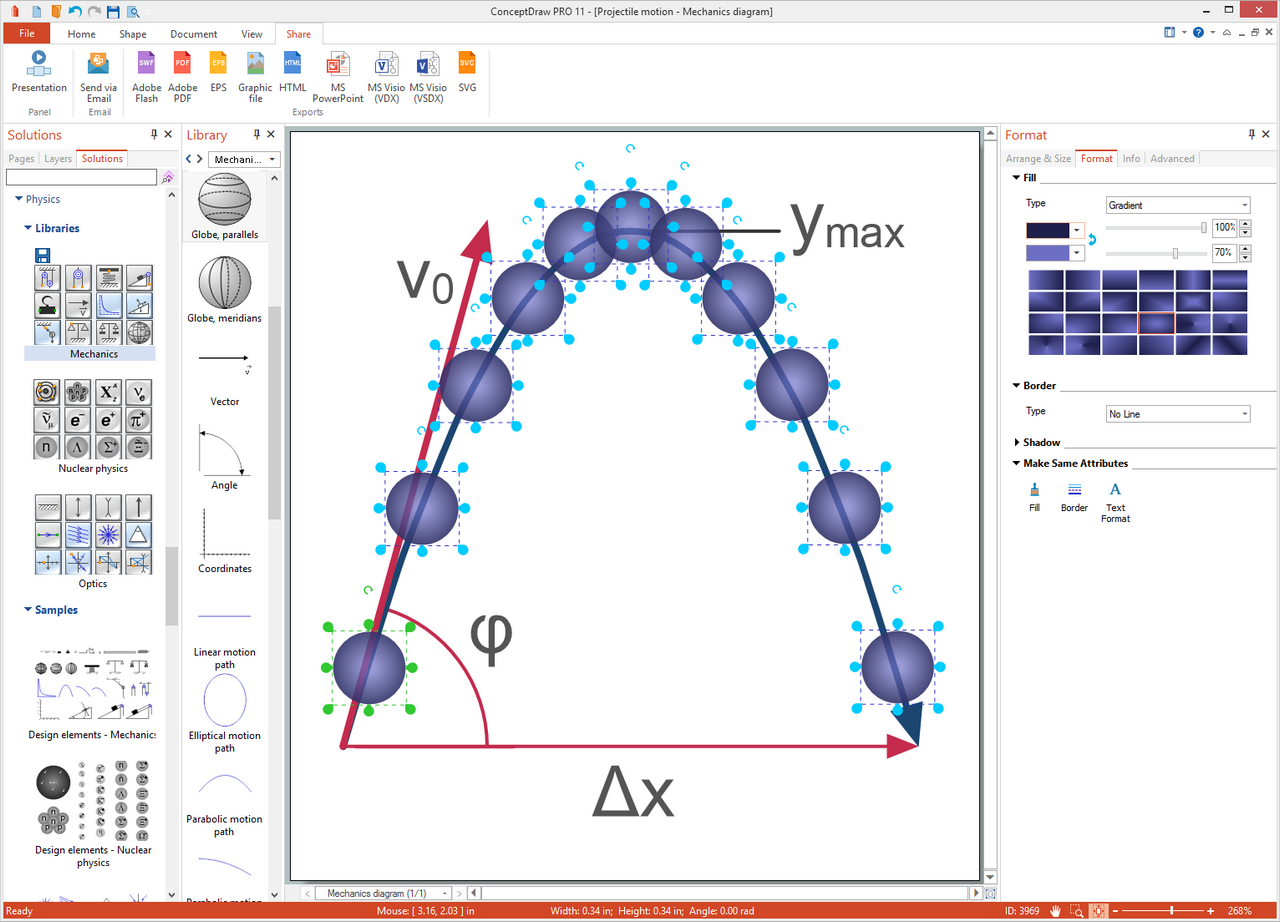Open the Home ribbon tab
Viewport: 1280px width, 922px height.
point(82,34)
